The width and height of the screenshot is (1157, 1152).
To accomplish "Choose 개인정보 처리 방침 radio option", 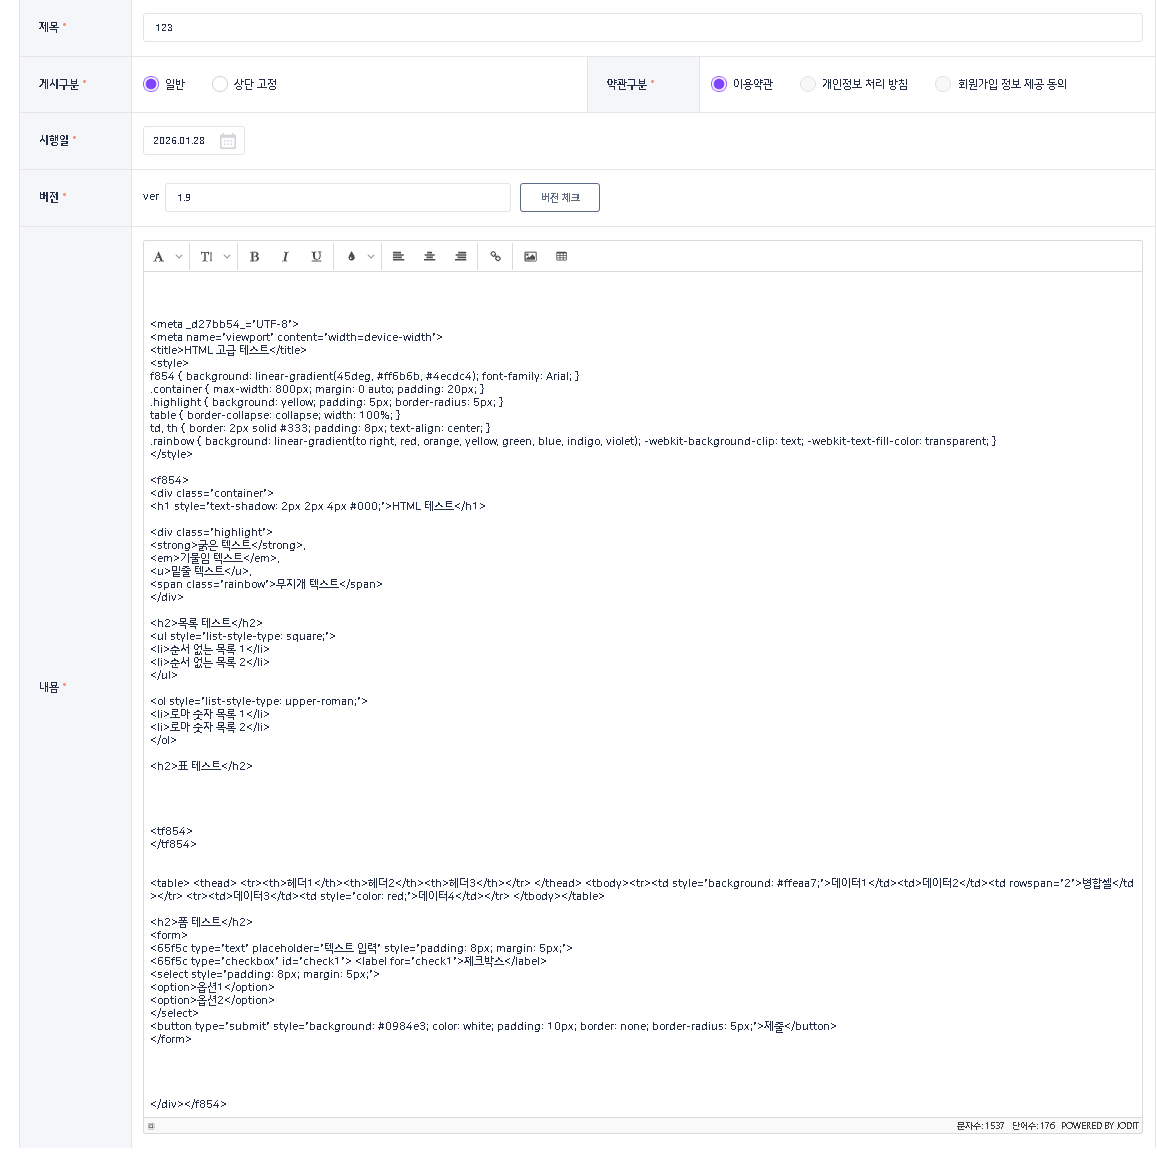I will point(808,85).
